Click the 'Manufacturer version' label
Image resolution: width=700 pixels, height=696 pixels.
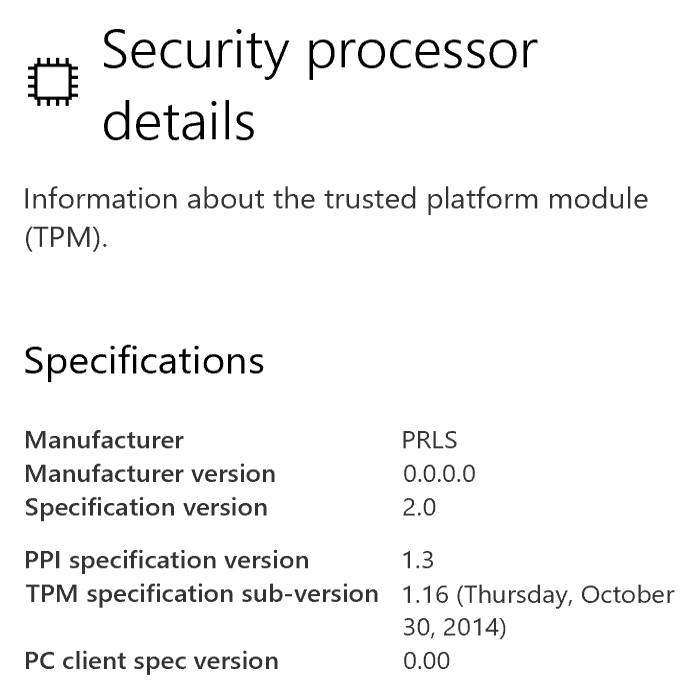(150, 473)
